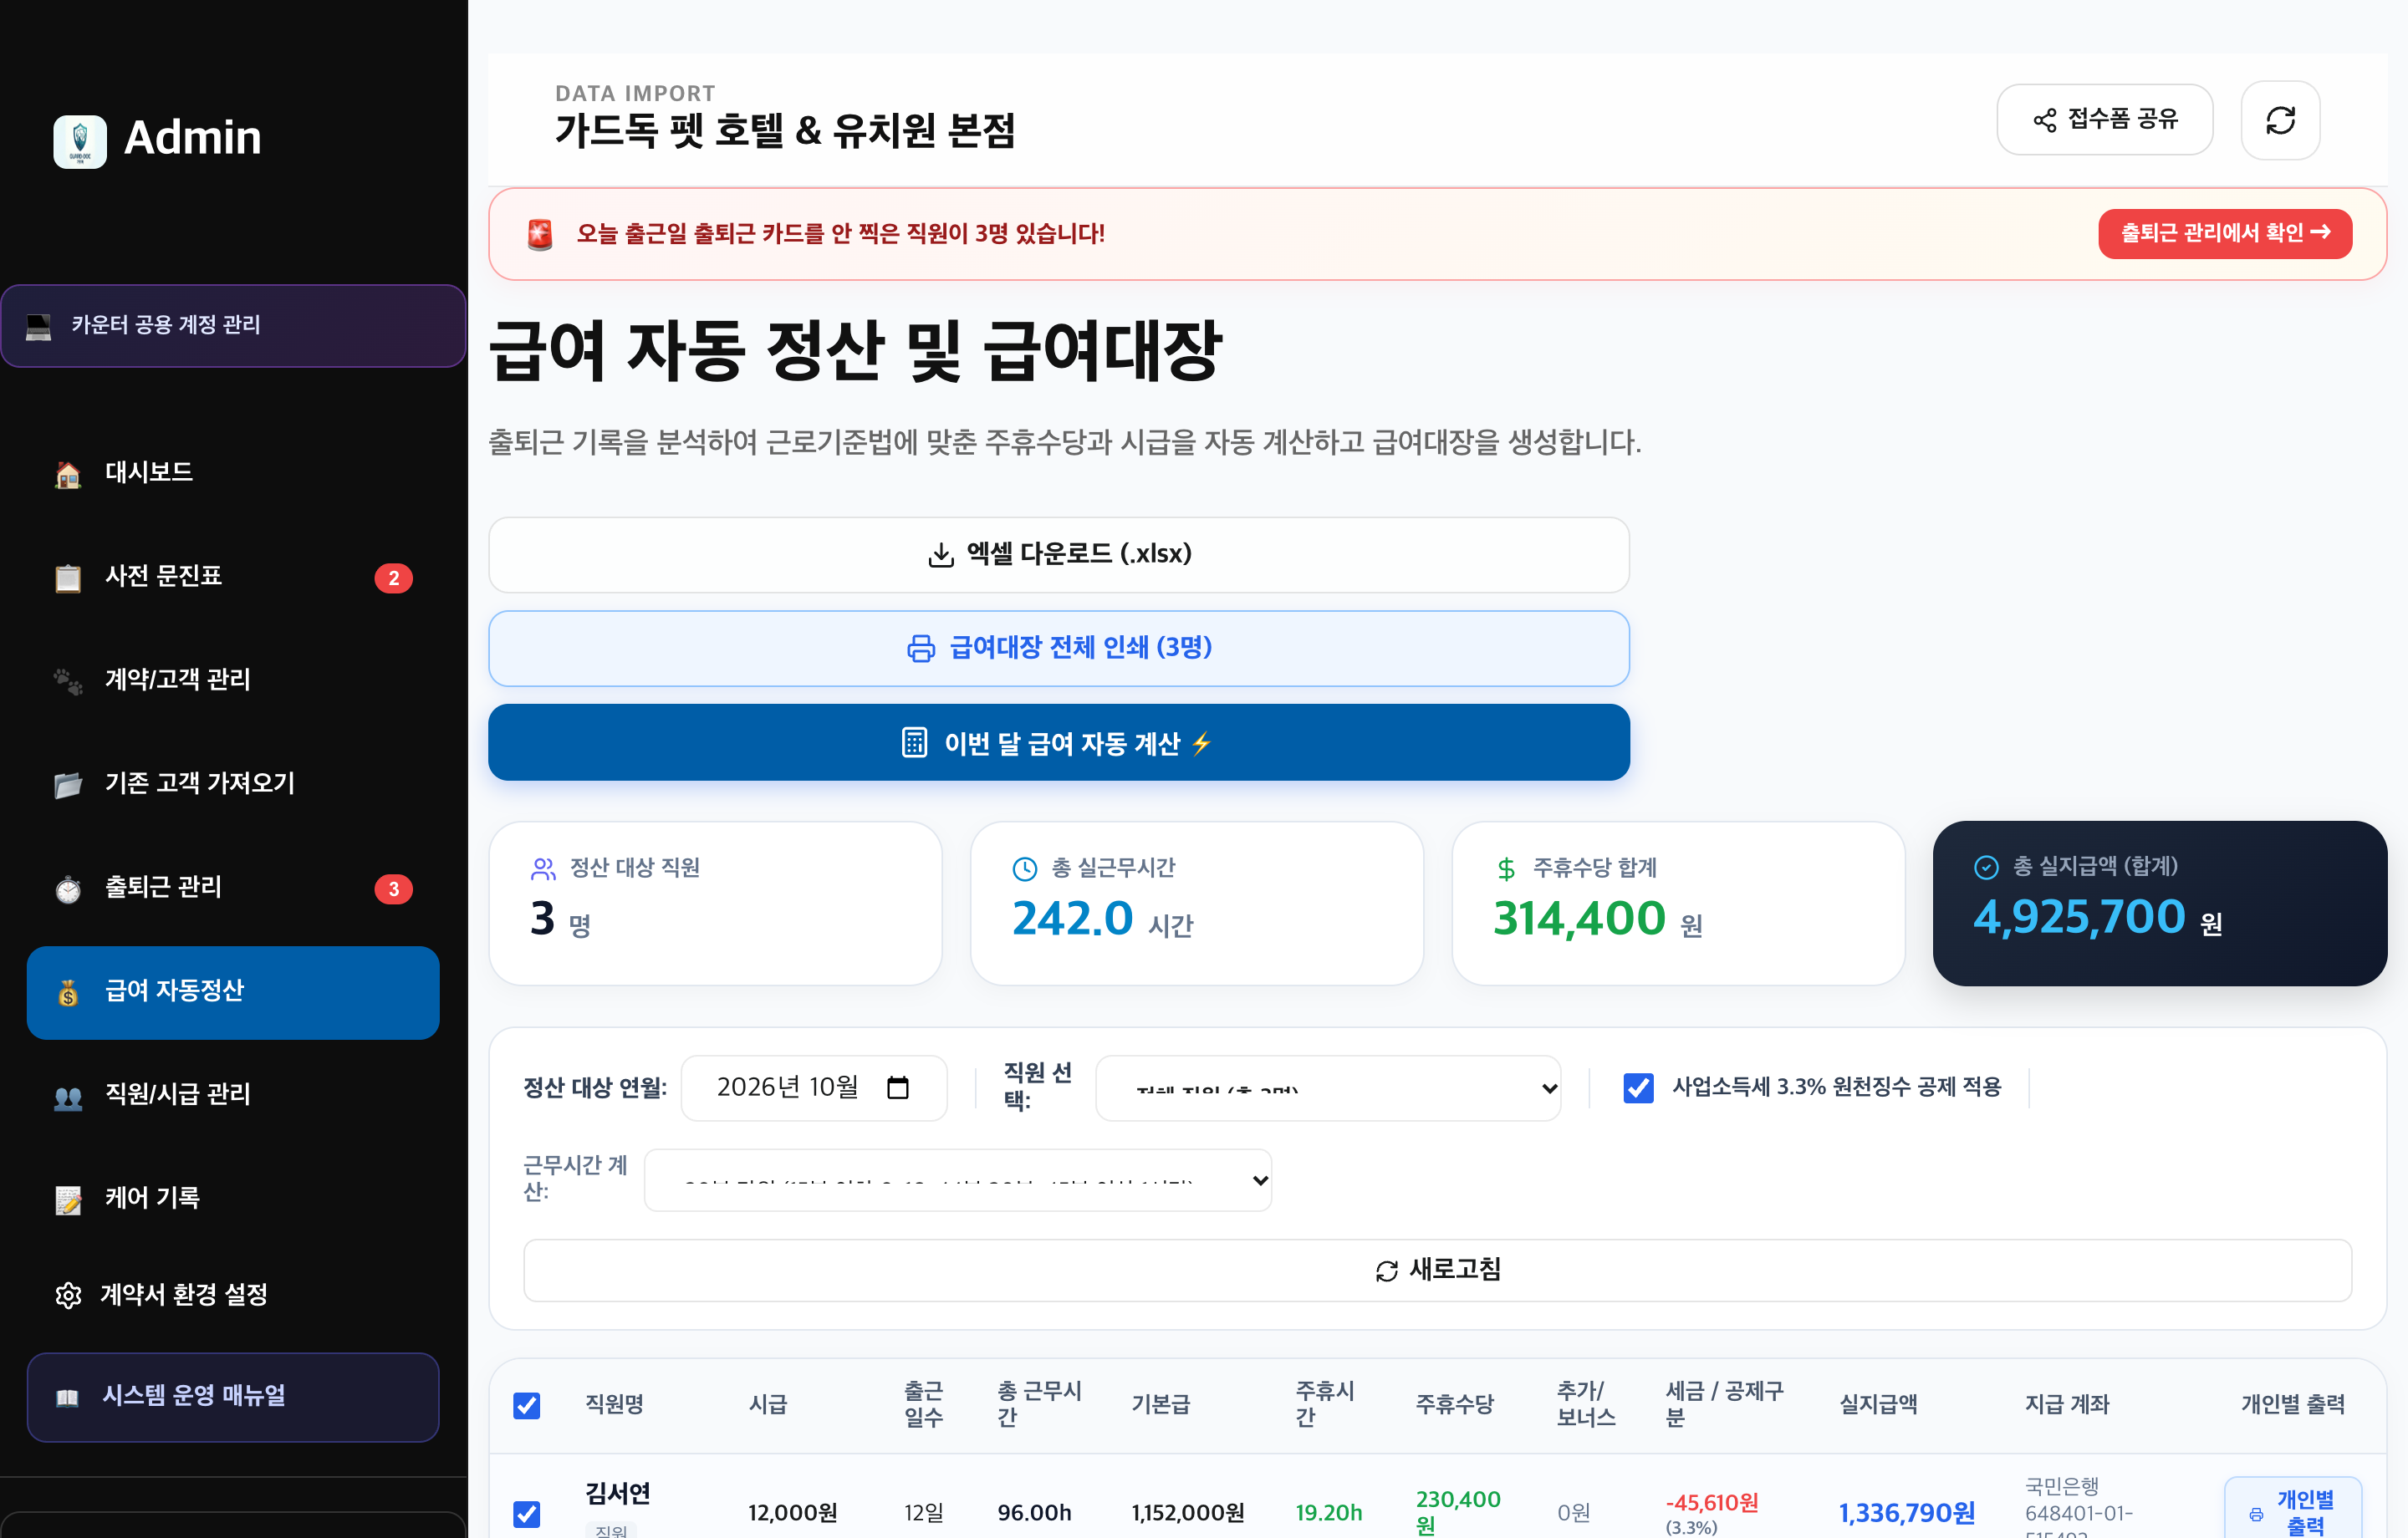The image size is (2408, 1538).
Task: Click the printer icon in 개인별 출력 button
Action: [2256, 1514]
